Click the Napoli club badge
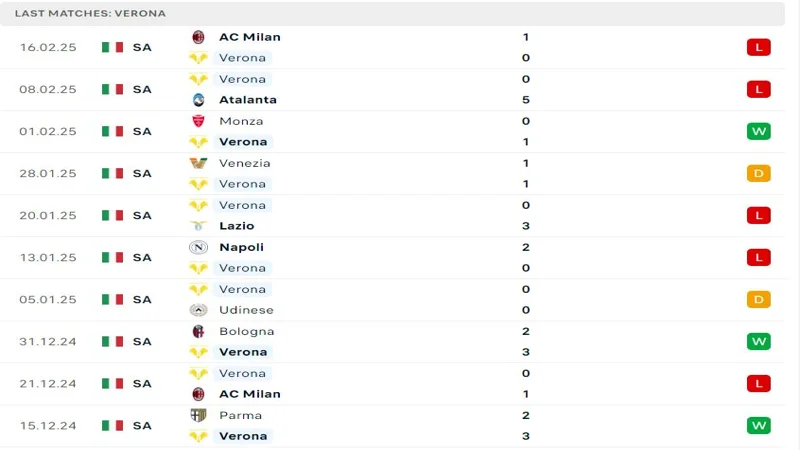Screen dimensions: 800x450 (198, 247)
